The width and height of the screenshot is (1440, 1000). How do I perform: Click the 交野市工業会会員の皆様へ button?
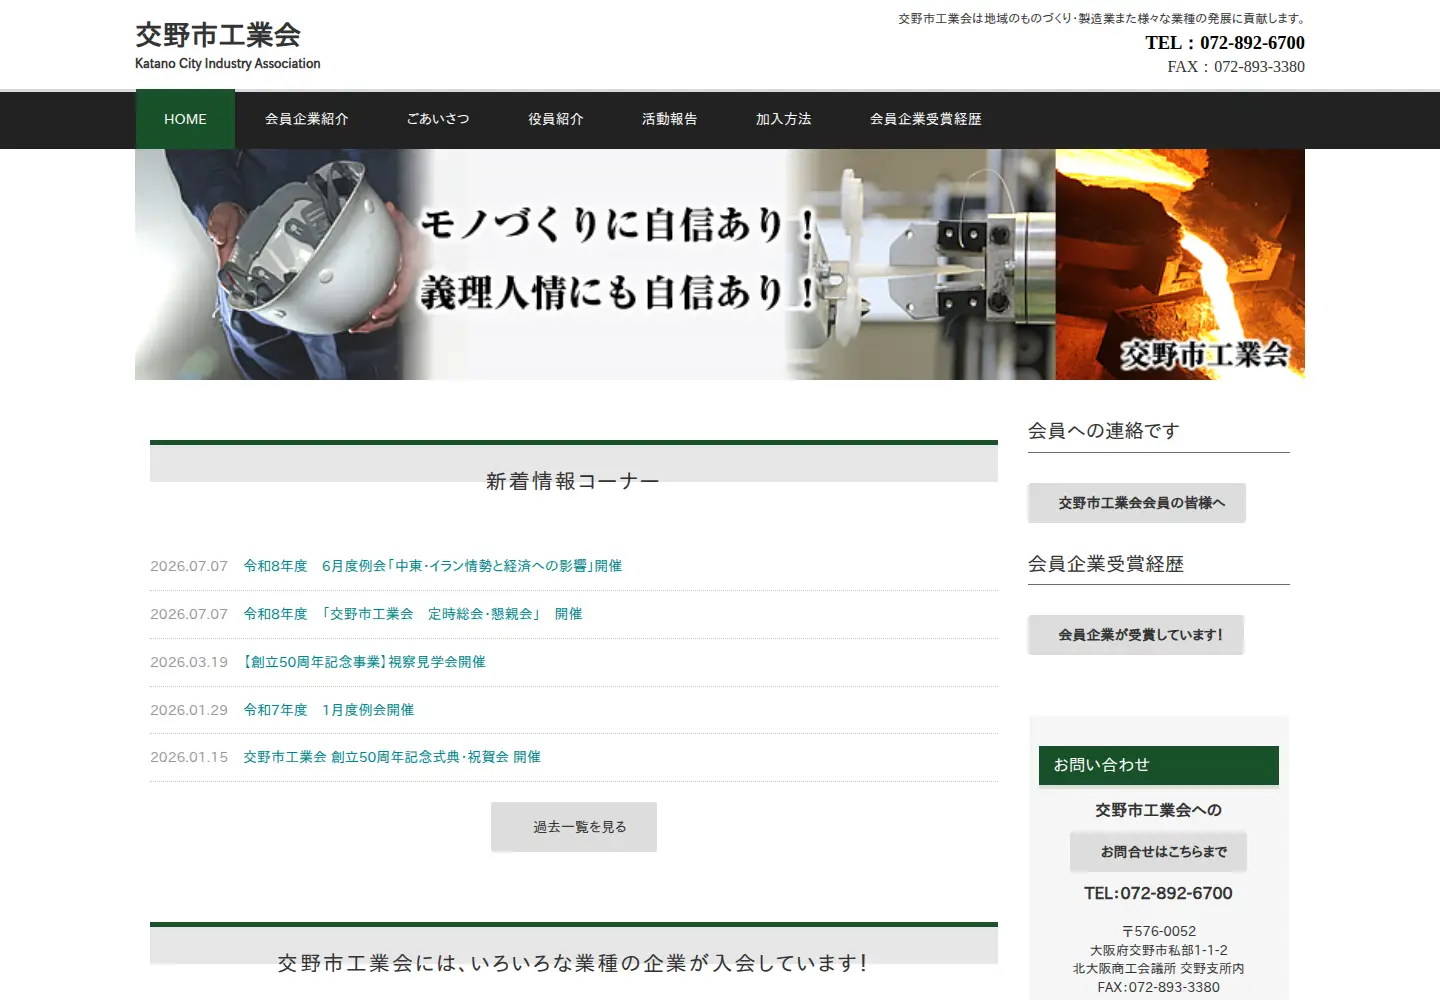1137,503
